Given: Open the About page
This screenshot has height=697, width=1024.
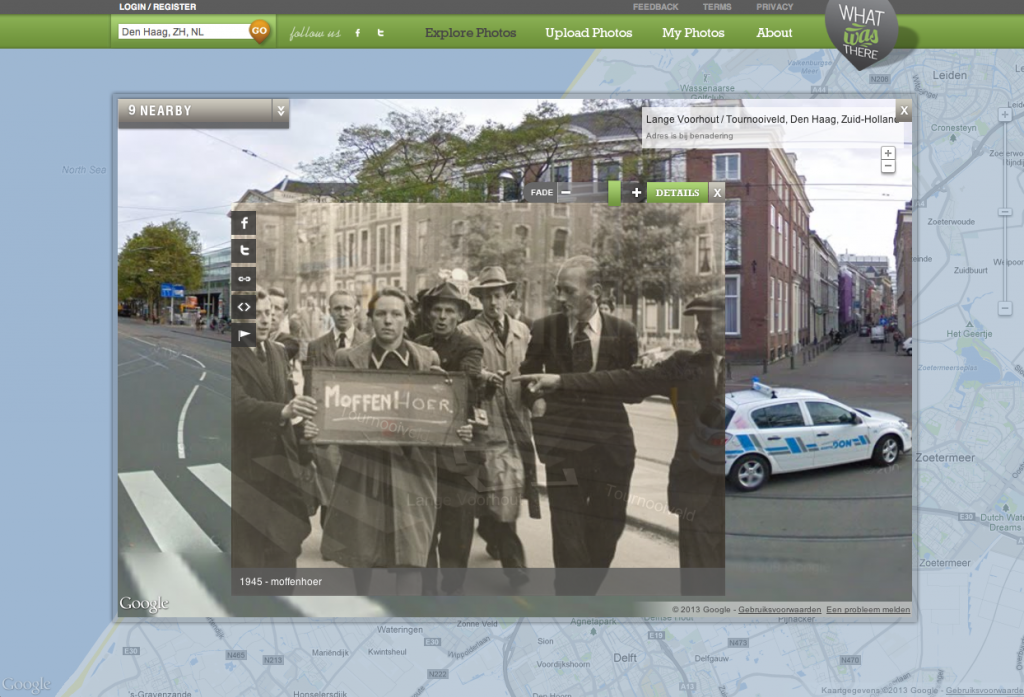Looking at the screenshot, I should [x=774, y=33].
